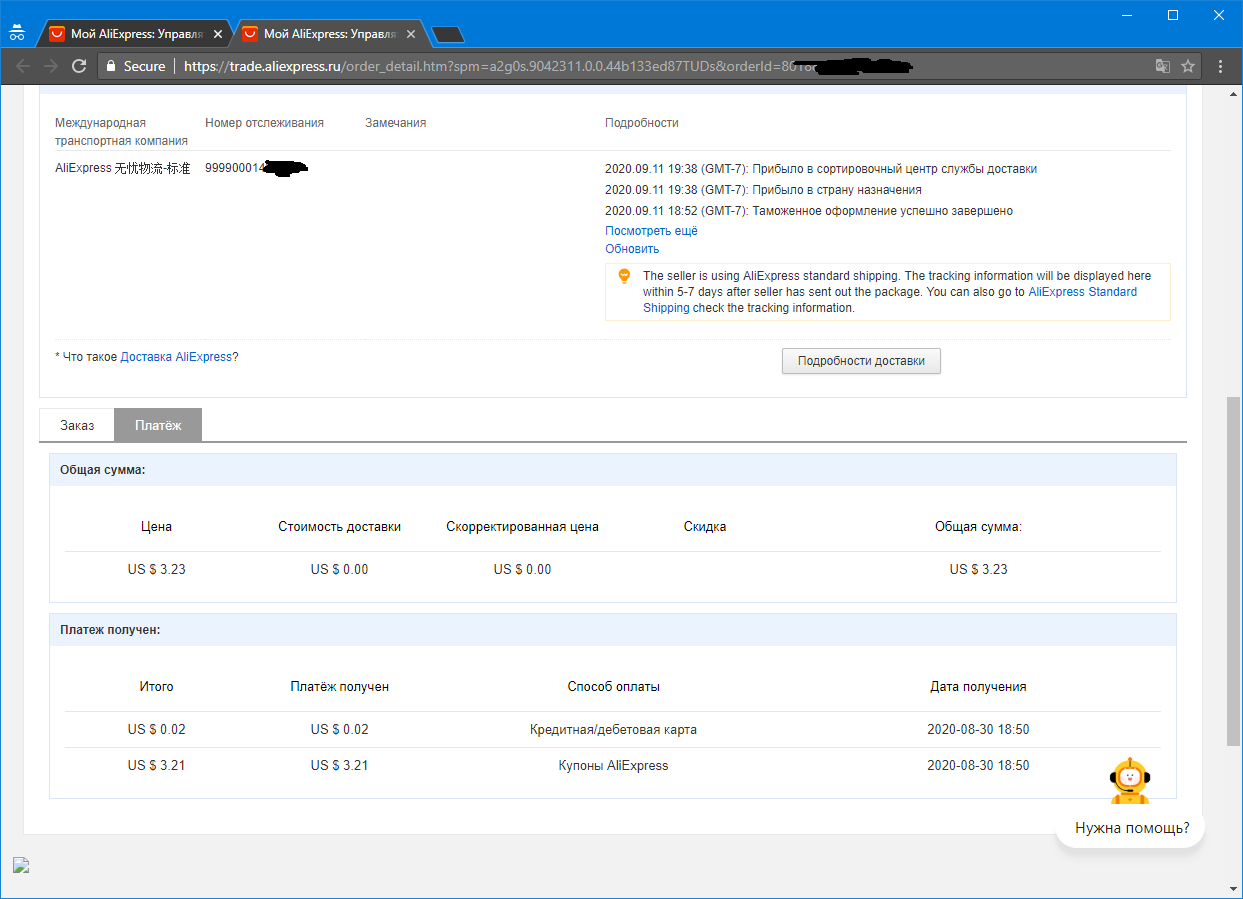Click the US $ 3.23 total under Общая сумма
1243x899 pixels.
tap(978, 570)
